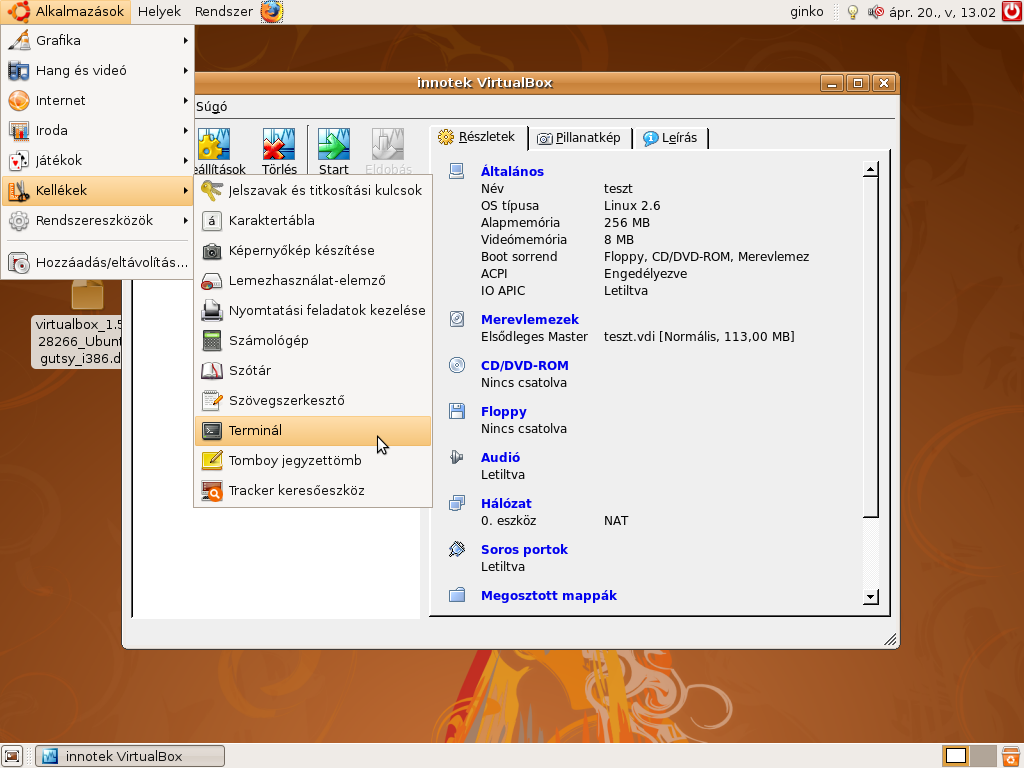1024x768 pixels.
Task: Open the Általános settings link
Action: coord(512,172)
